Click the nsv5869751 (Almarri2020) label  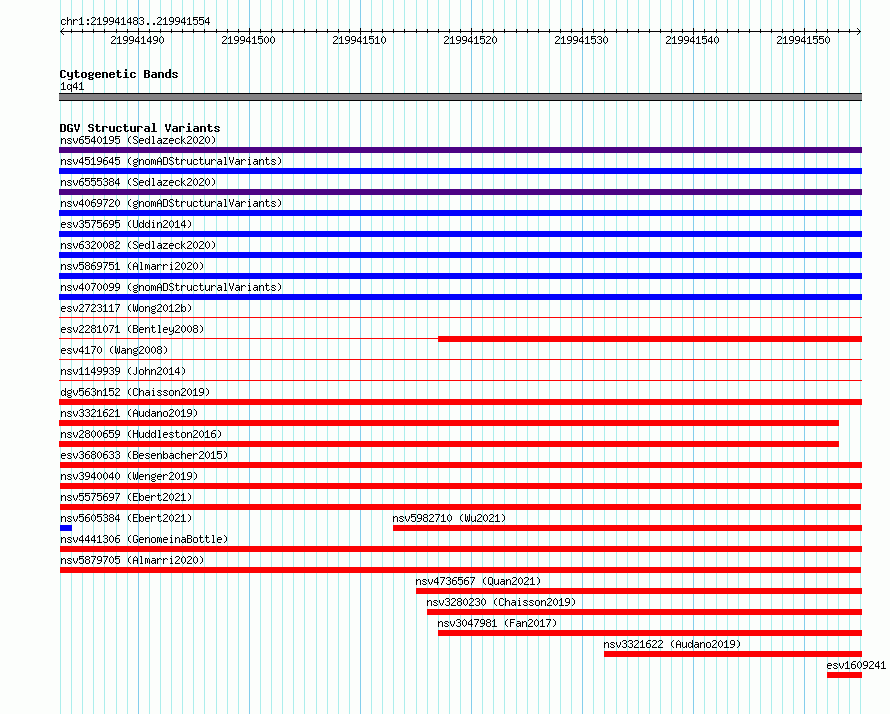(132, 266)
